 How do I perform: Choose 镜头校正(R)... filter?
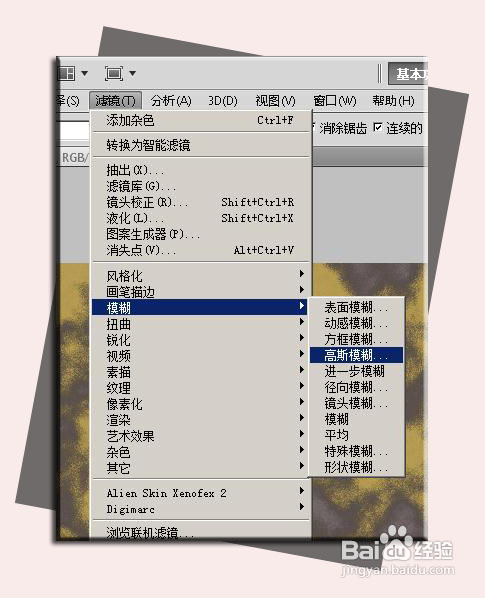[201, 202]
